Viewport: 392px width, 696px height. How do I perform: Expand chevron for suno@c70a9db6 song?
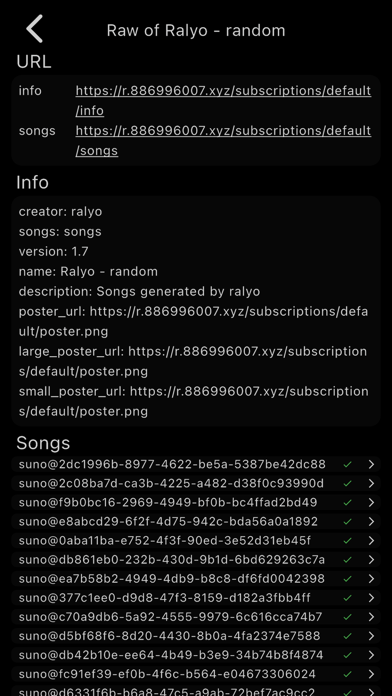click(372, 617)
